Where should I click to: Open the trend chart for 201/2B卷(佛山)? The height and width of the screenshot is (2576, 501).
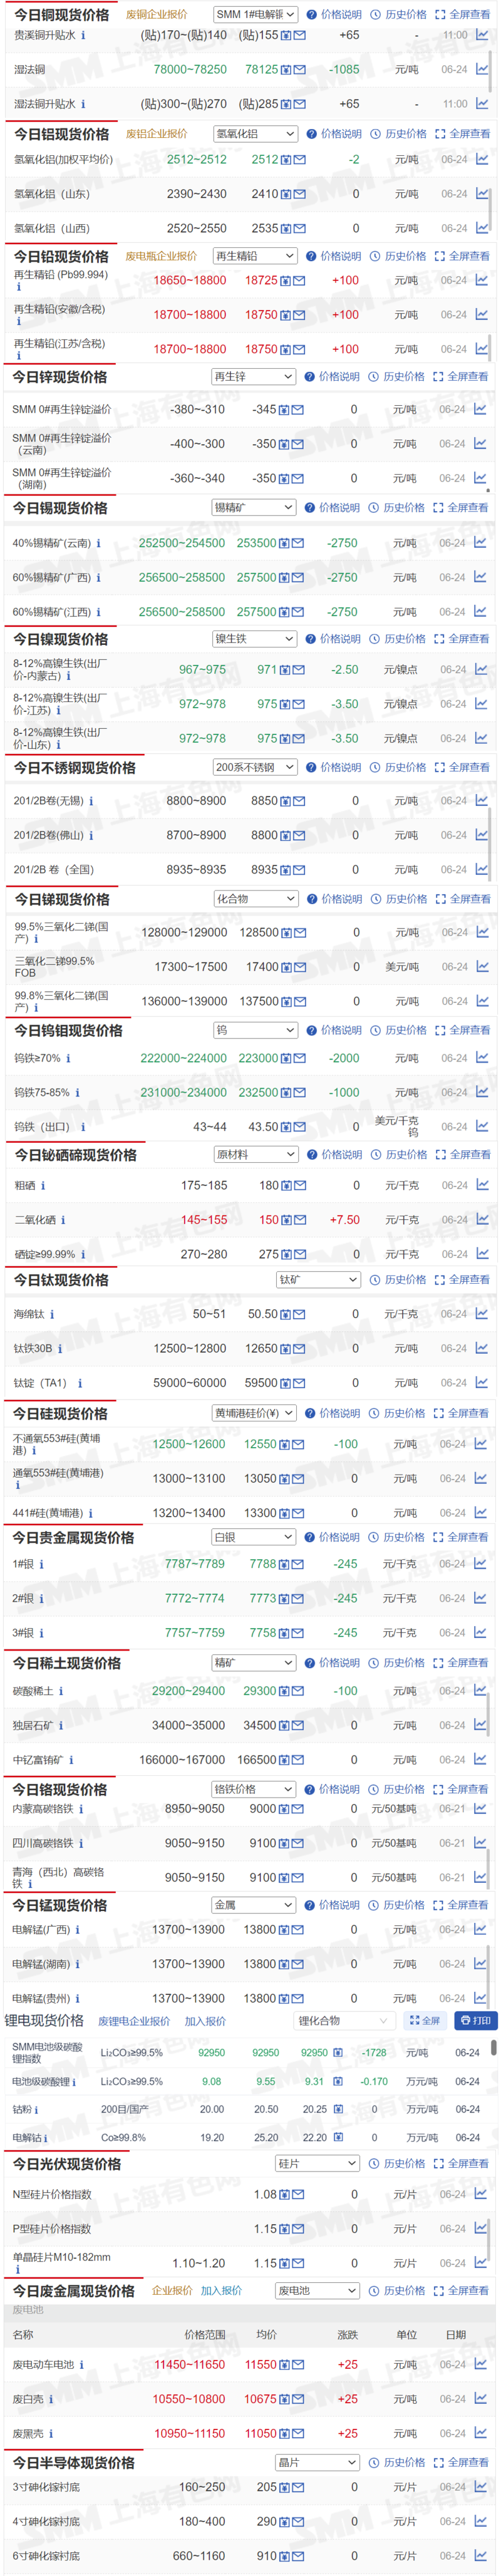482,835
